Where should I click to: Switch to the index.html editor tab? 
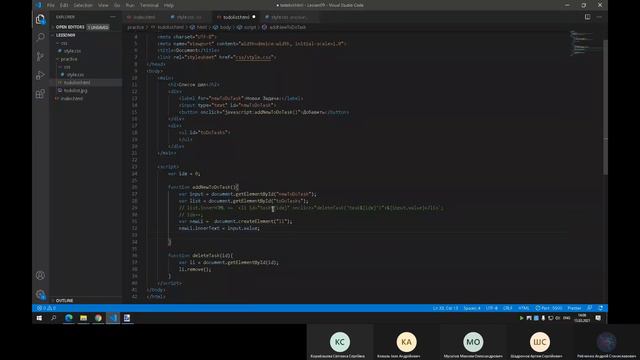[x=143, y=17]
